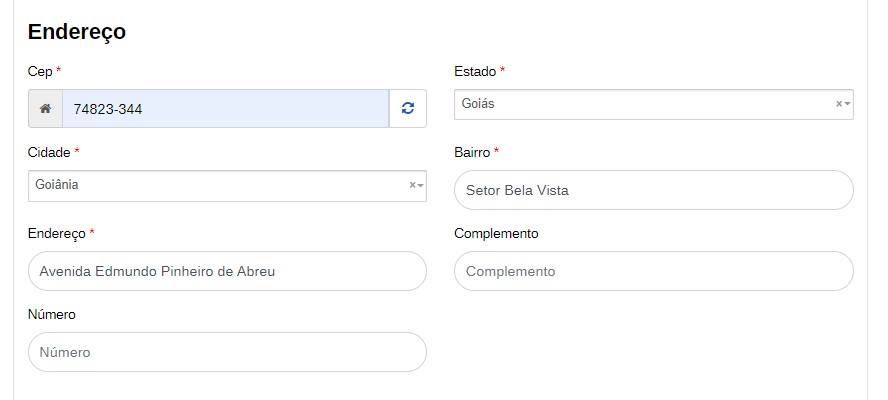Clear the Estado selection with its x
Screen dimensions: 888x400
pos(839,104)
